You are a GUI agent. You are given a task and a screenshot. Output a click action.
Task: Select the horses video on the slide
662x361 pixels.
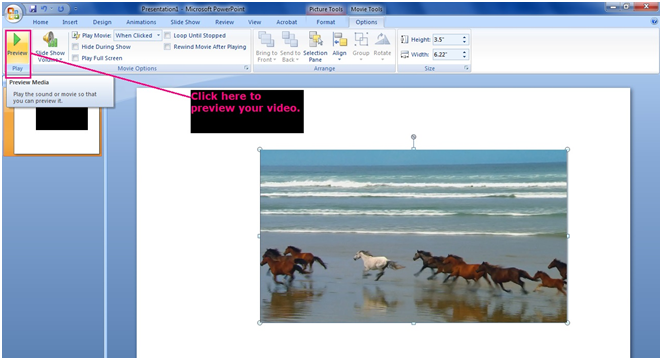pyautogui.click(x=414, y=236)
